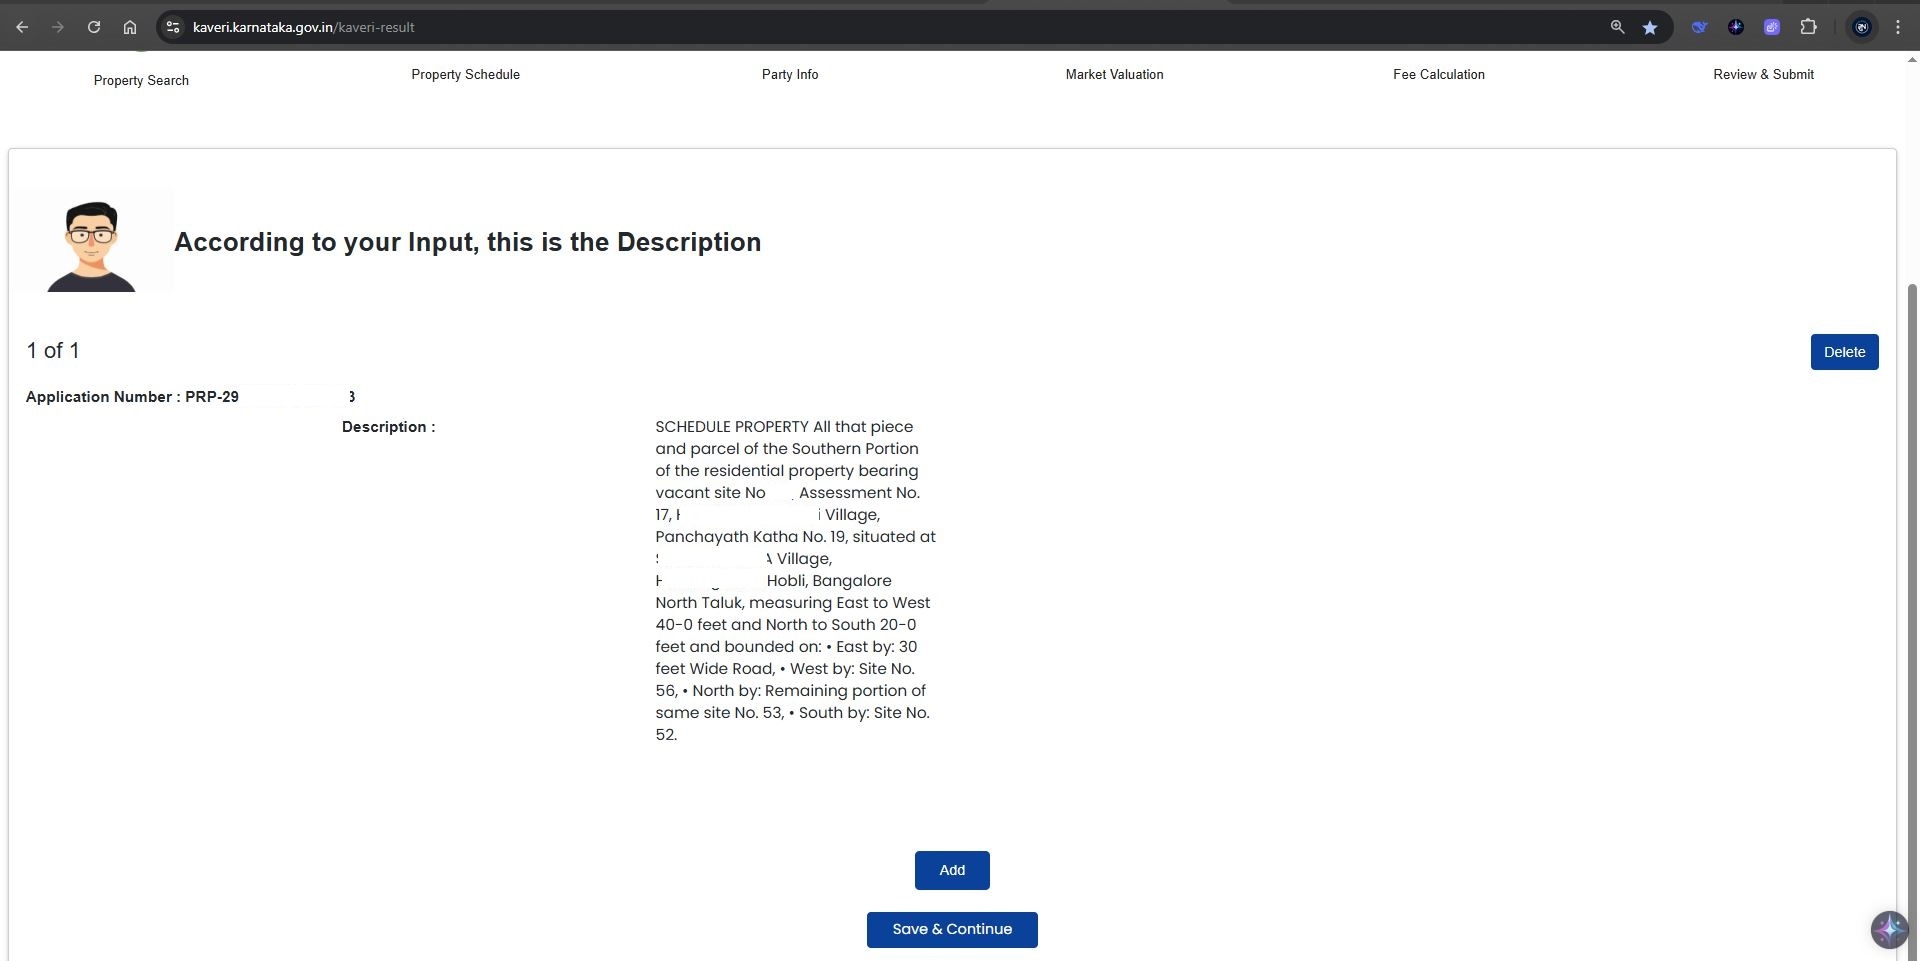Open the Party Info step

789,74
